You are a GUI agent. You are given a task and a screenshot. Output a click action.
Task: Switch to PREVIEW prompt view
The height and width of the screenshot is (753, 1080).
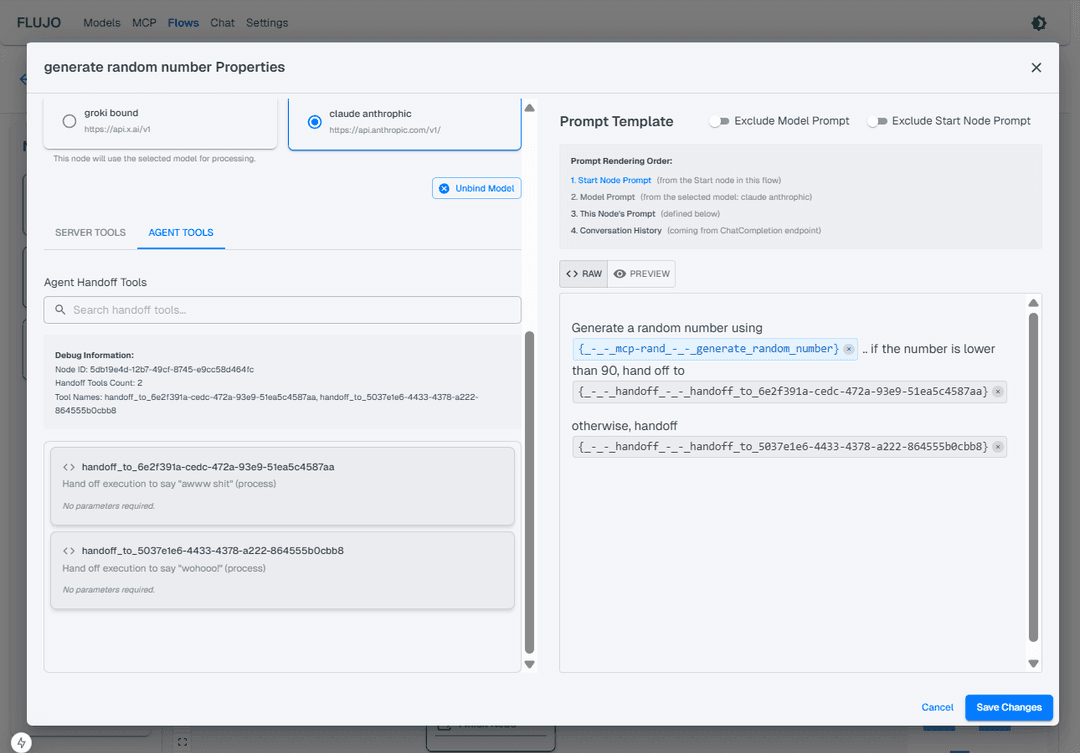[x=641, y=274]
